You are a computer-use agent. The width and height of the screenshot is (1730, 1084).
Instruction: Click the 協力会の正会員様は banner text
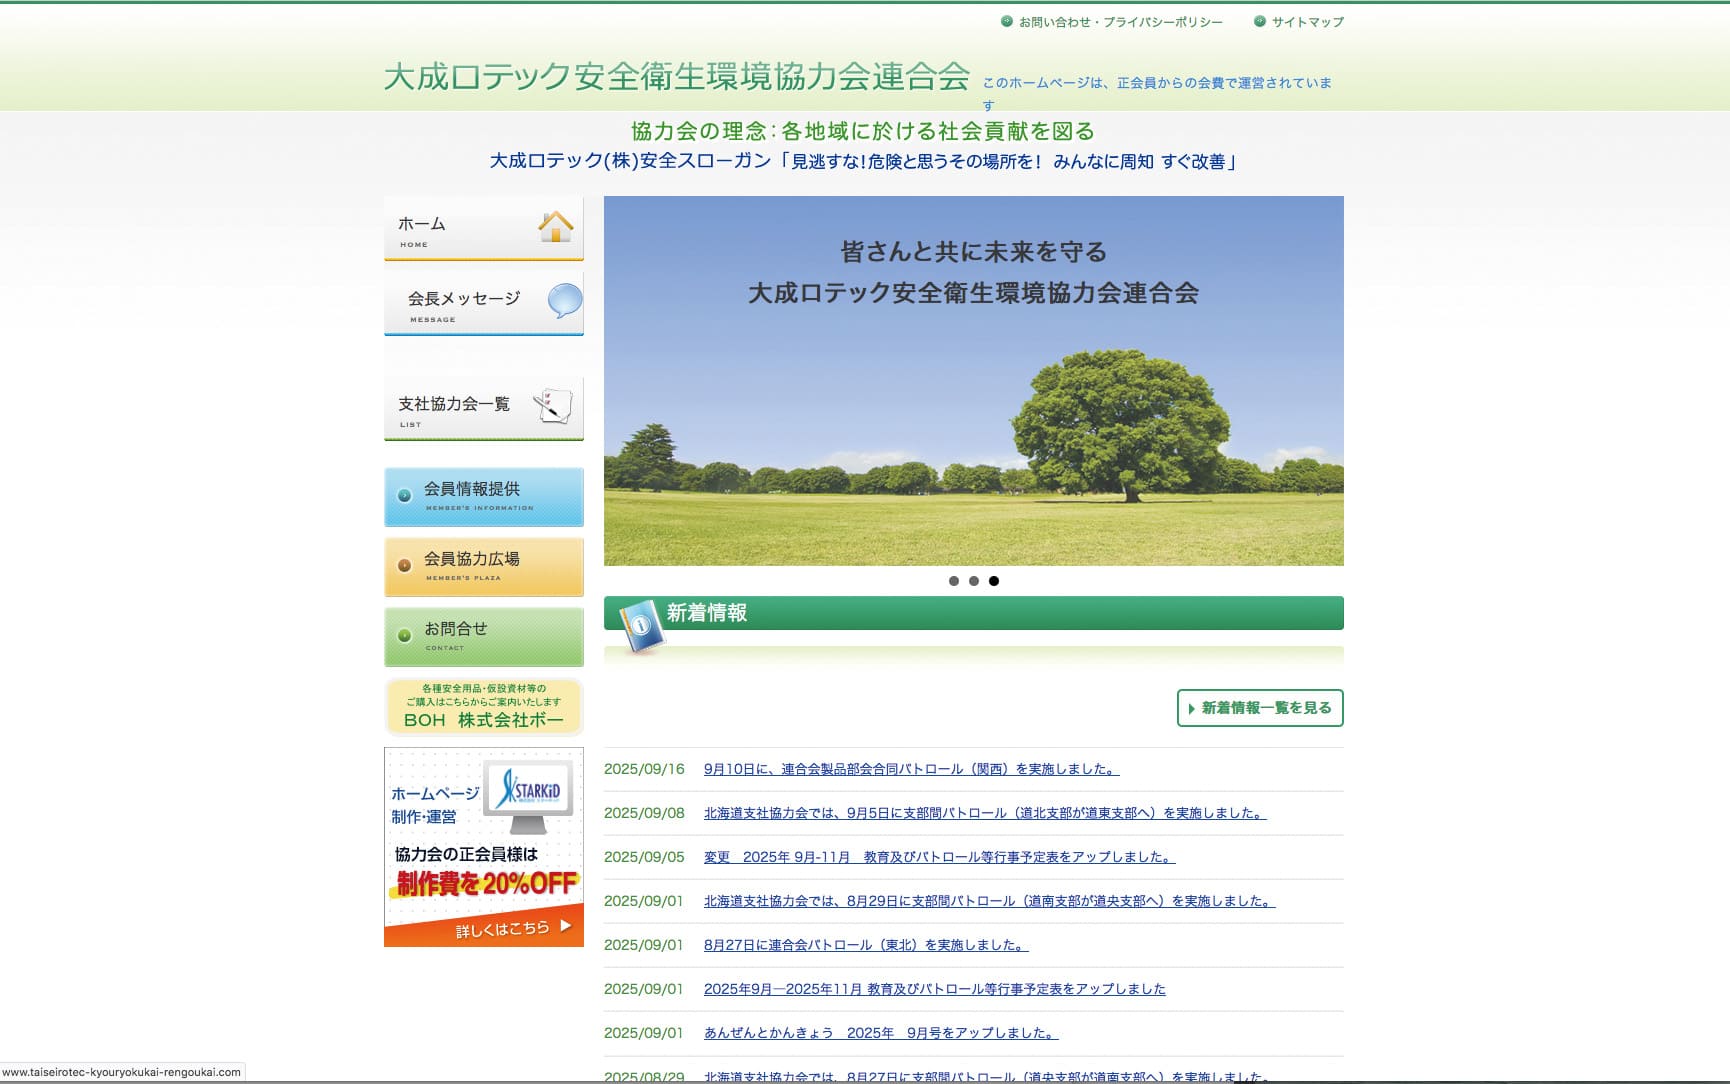pyautogui.click(x=466, y=854)
